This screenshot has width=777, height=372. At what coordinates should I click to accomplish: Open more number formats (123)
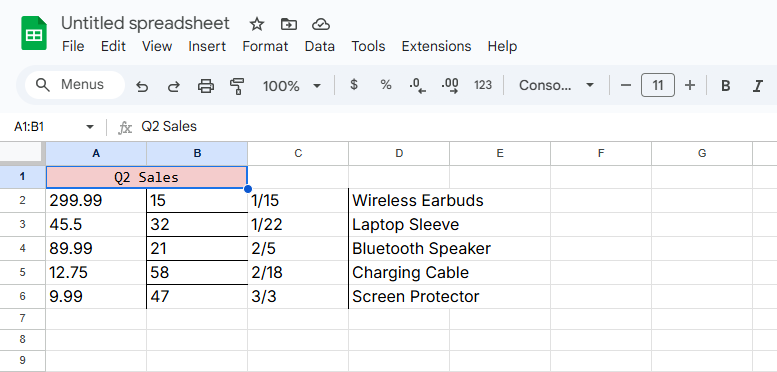pyautogui.click(x=483, y=85)
